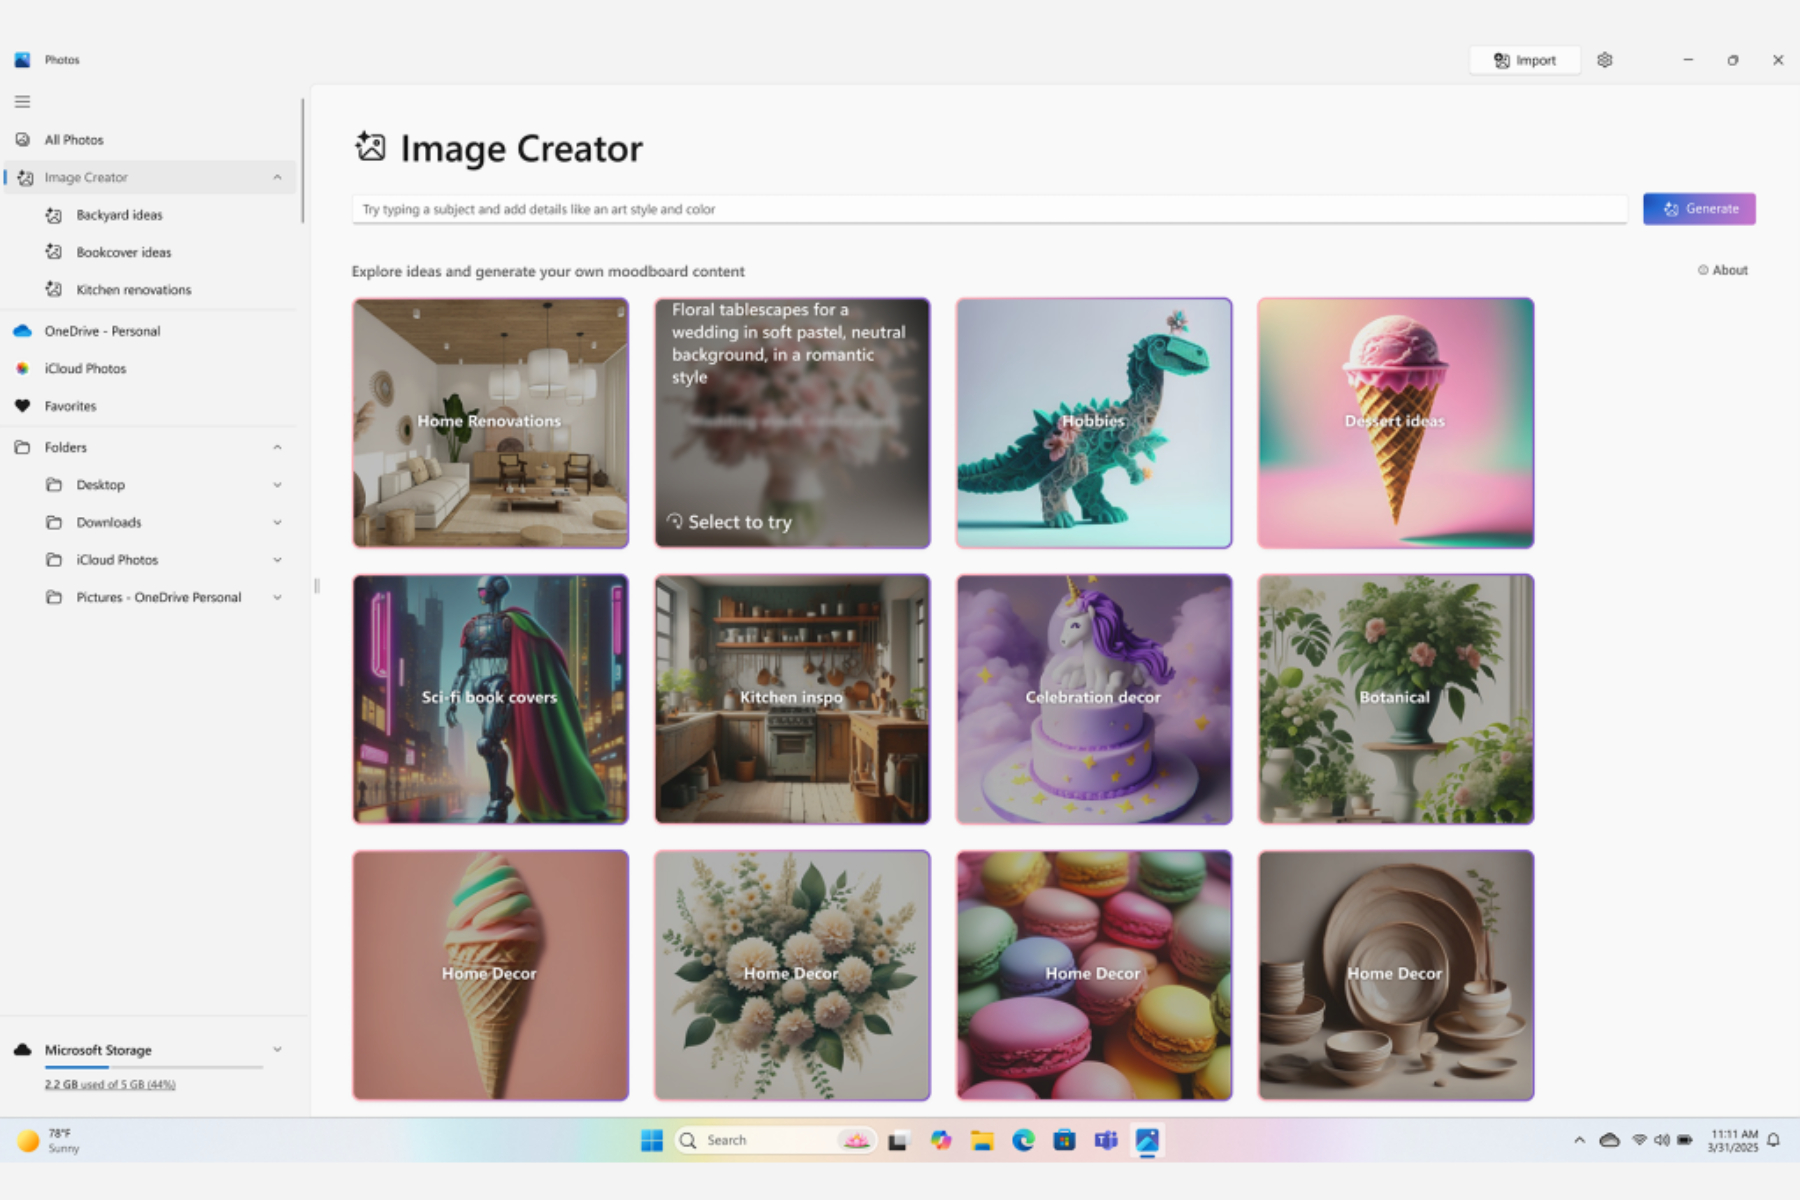
Task: Open the About link
Action: pos(1722,269)
